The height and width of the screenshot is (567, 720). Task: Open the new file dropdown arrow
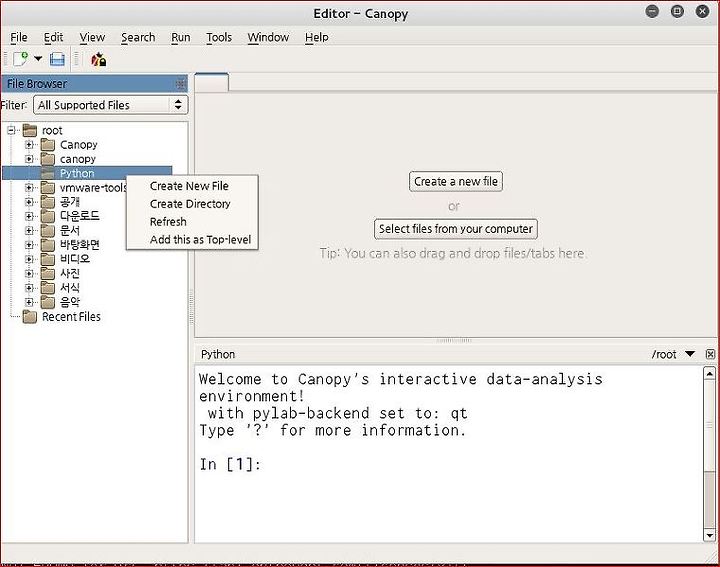pos(38,59)
